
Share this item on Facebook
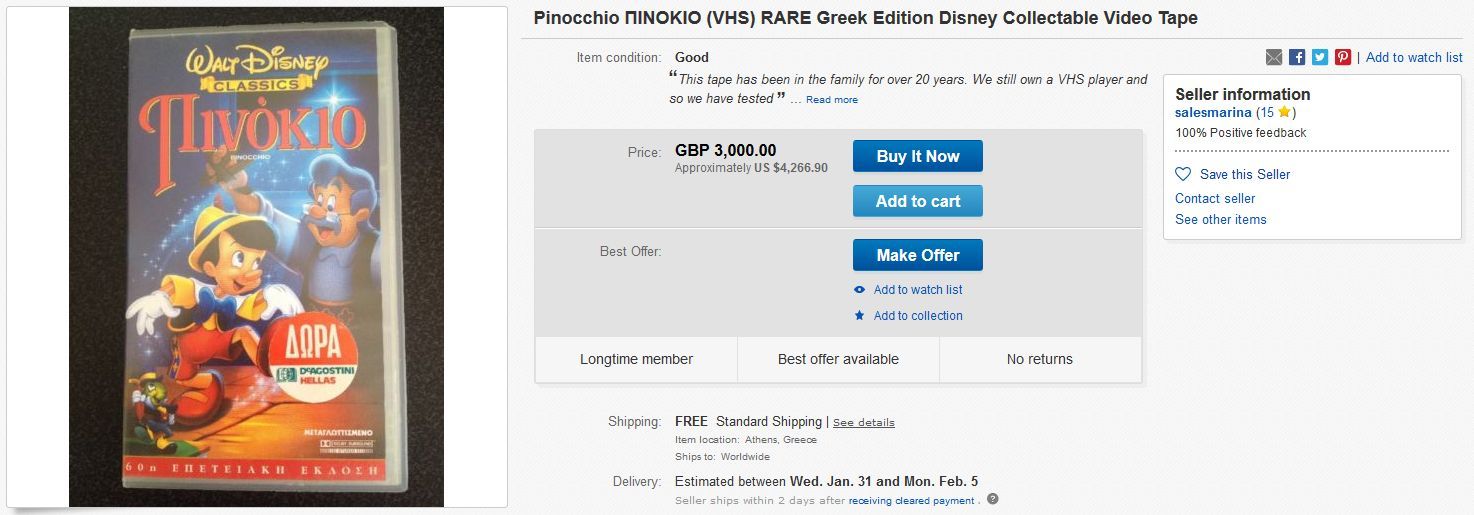tap(1297, 57)
